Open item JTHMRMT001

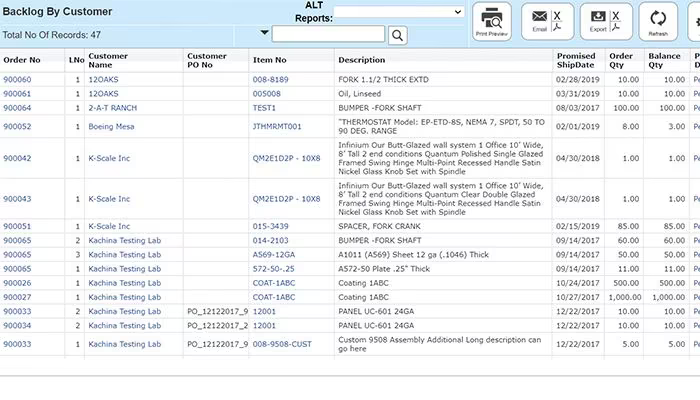tap(277, 126)
